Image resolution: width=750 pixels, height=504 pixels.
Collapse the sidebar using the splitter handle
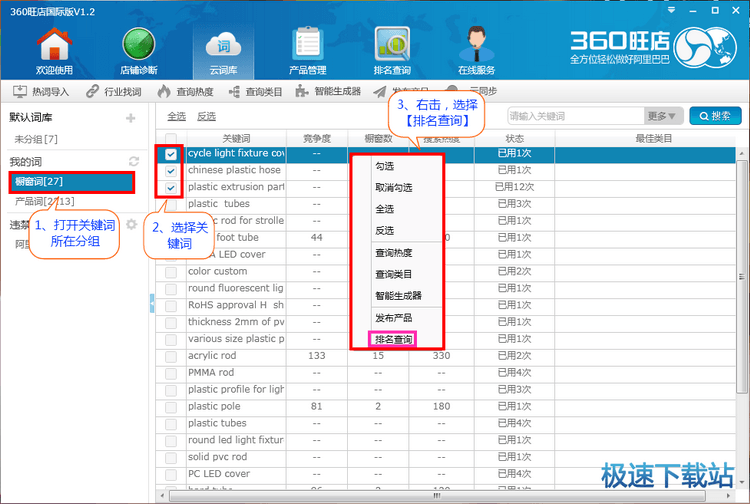point(152,303)
